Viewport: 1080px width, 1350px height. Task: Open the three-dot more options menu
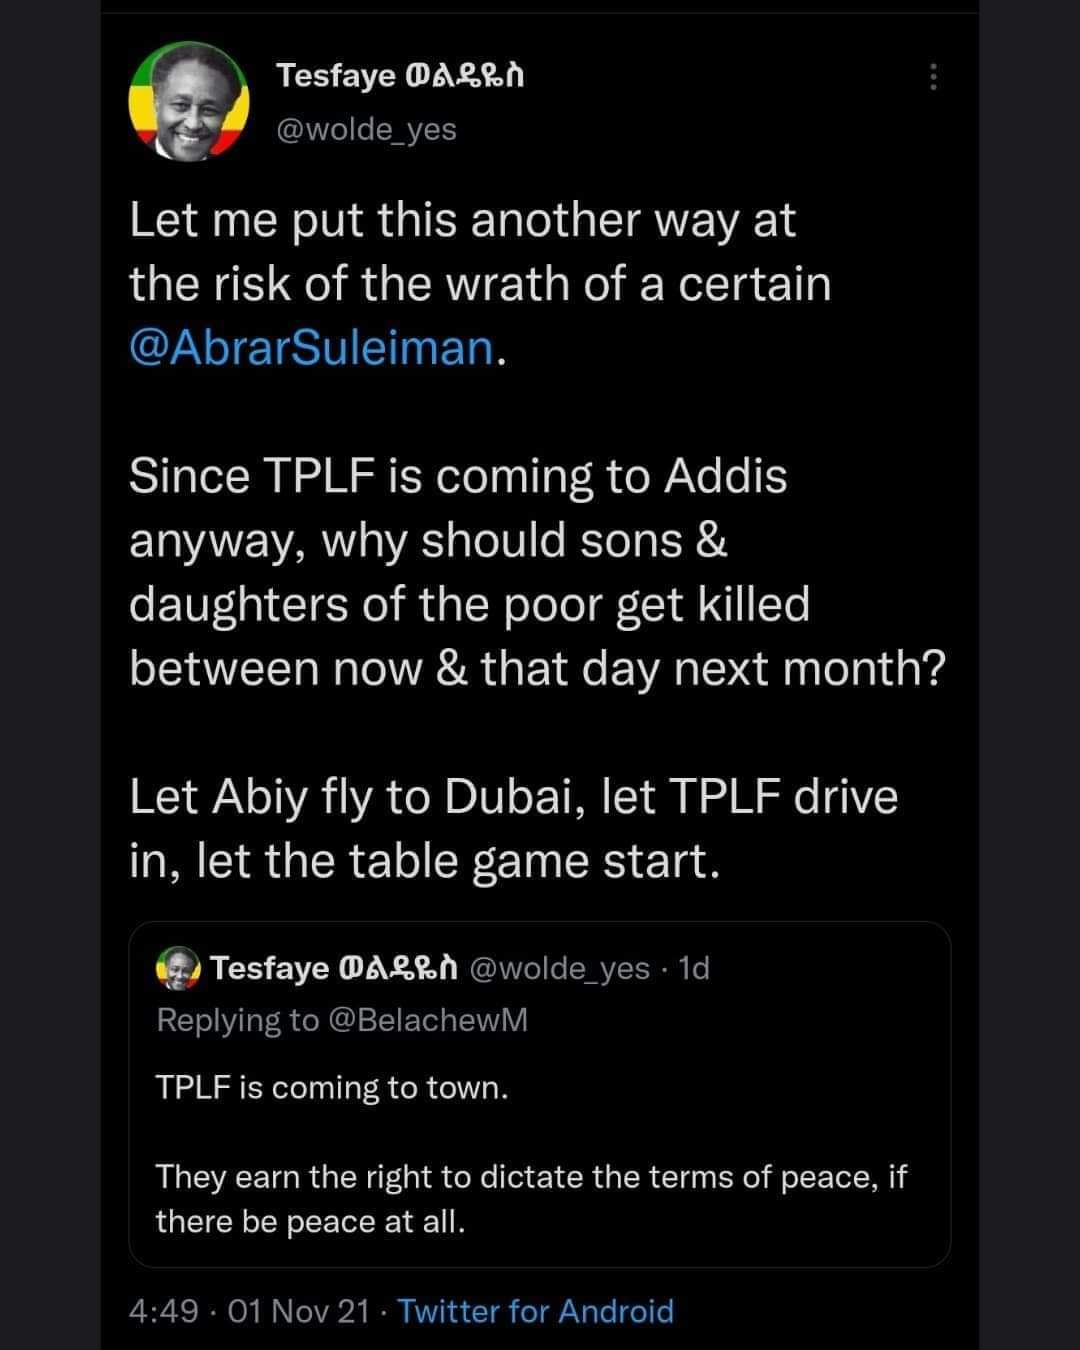(x=933, y=77)
